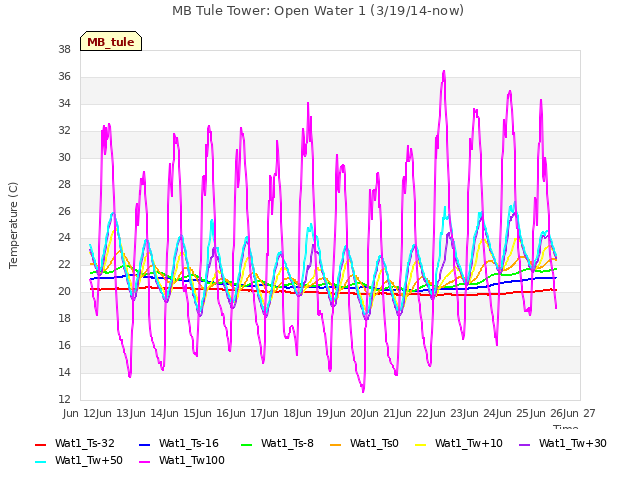This screenshot has width=640, height=480.
Task: Click the partially hidden Time axis label
Action: click(566, 427)
